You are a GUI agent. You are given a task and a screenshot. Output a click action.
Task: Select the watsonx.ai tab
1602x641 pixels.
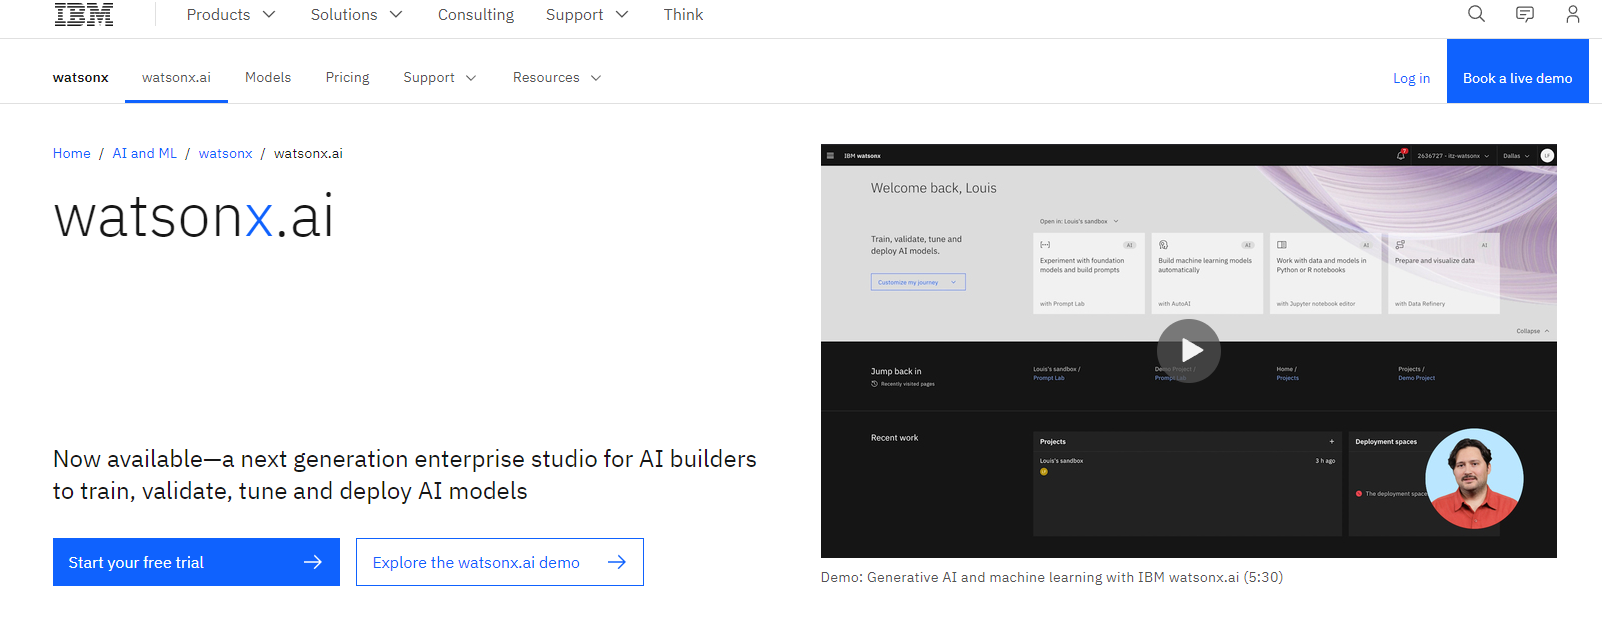tap(176, 77)
